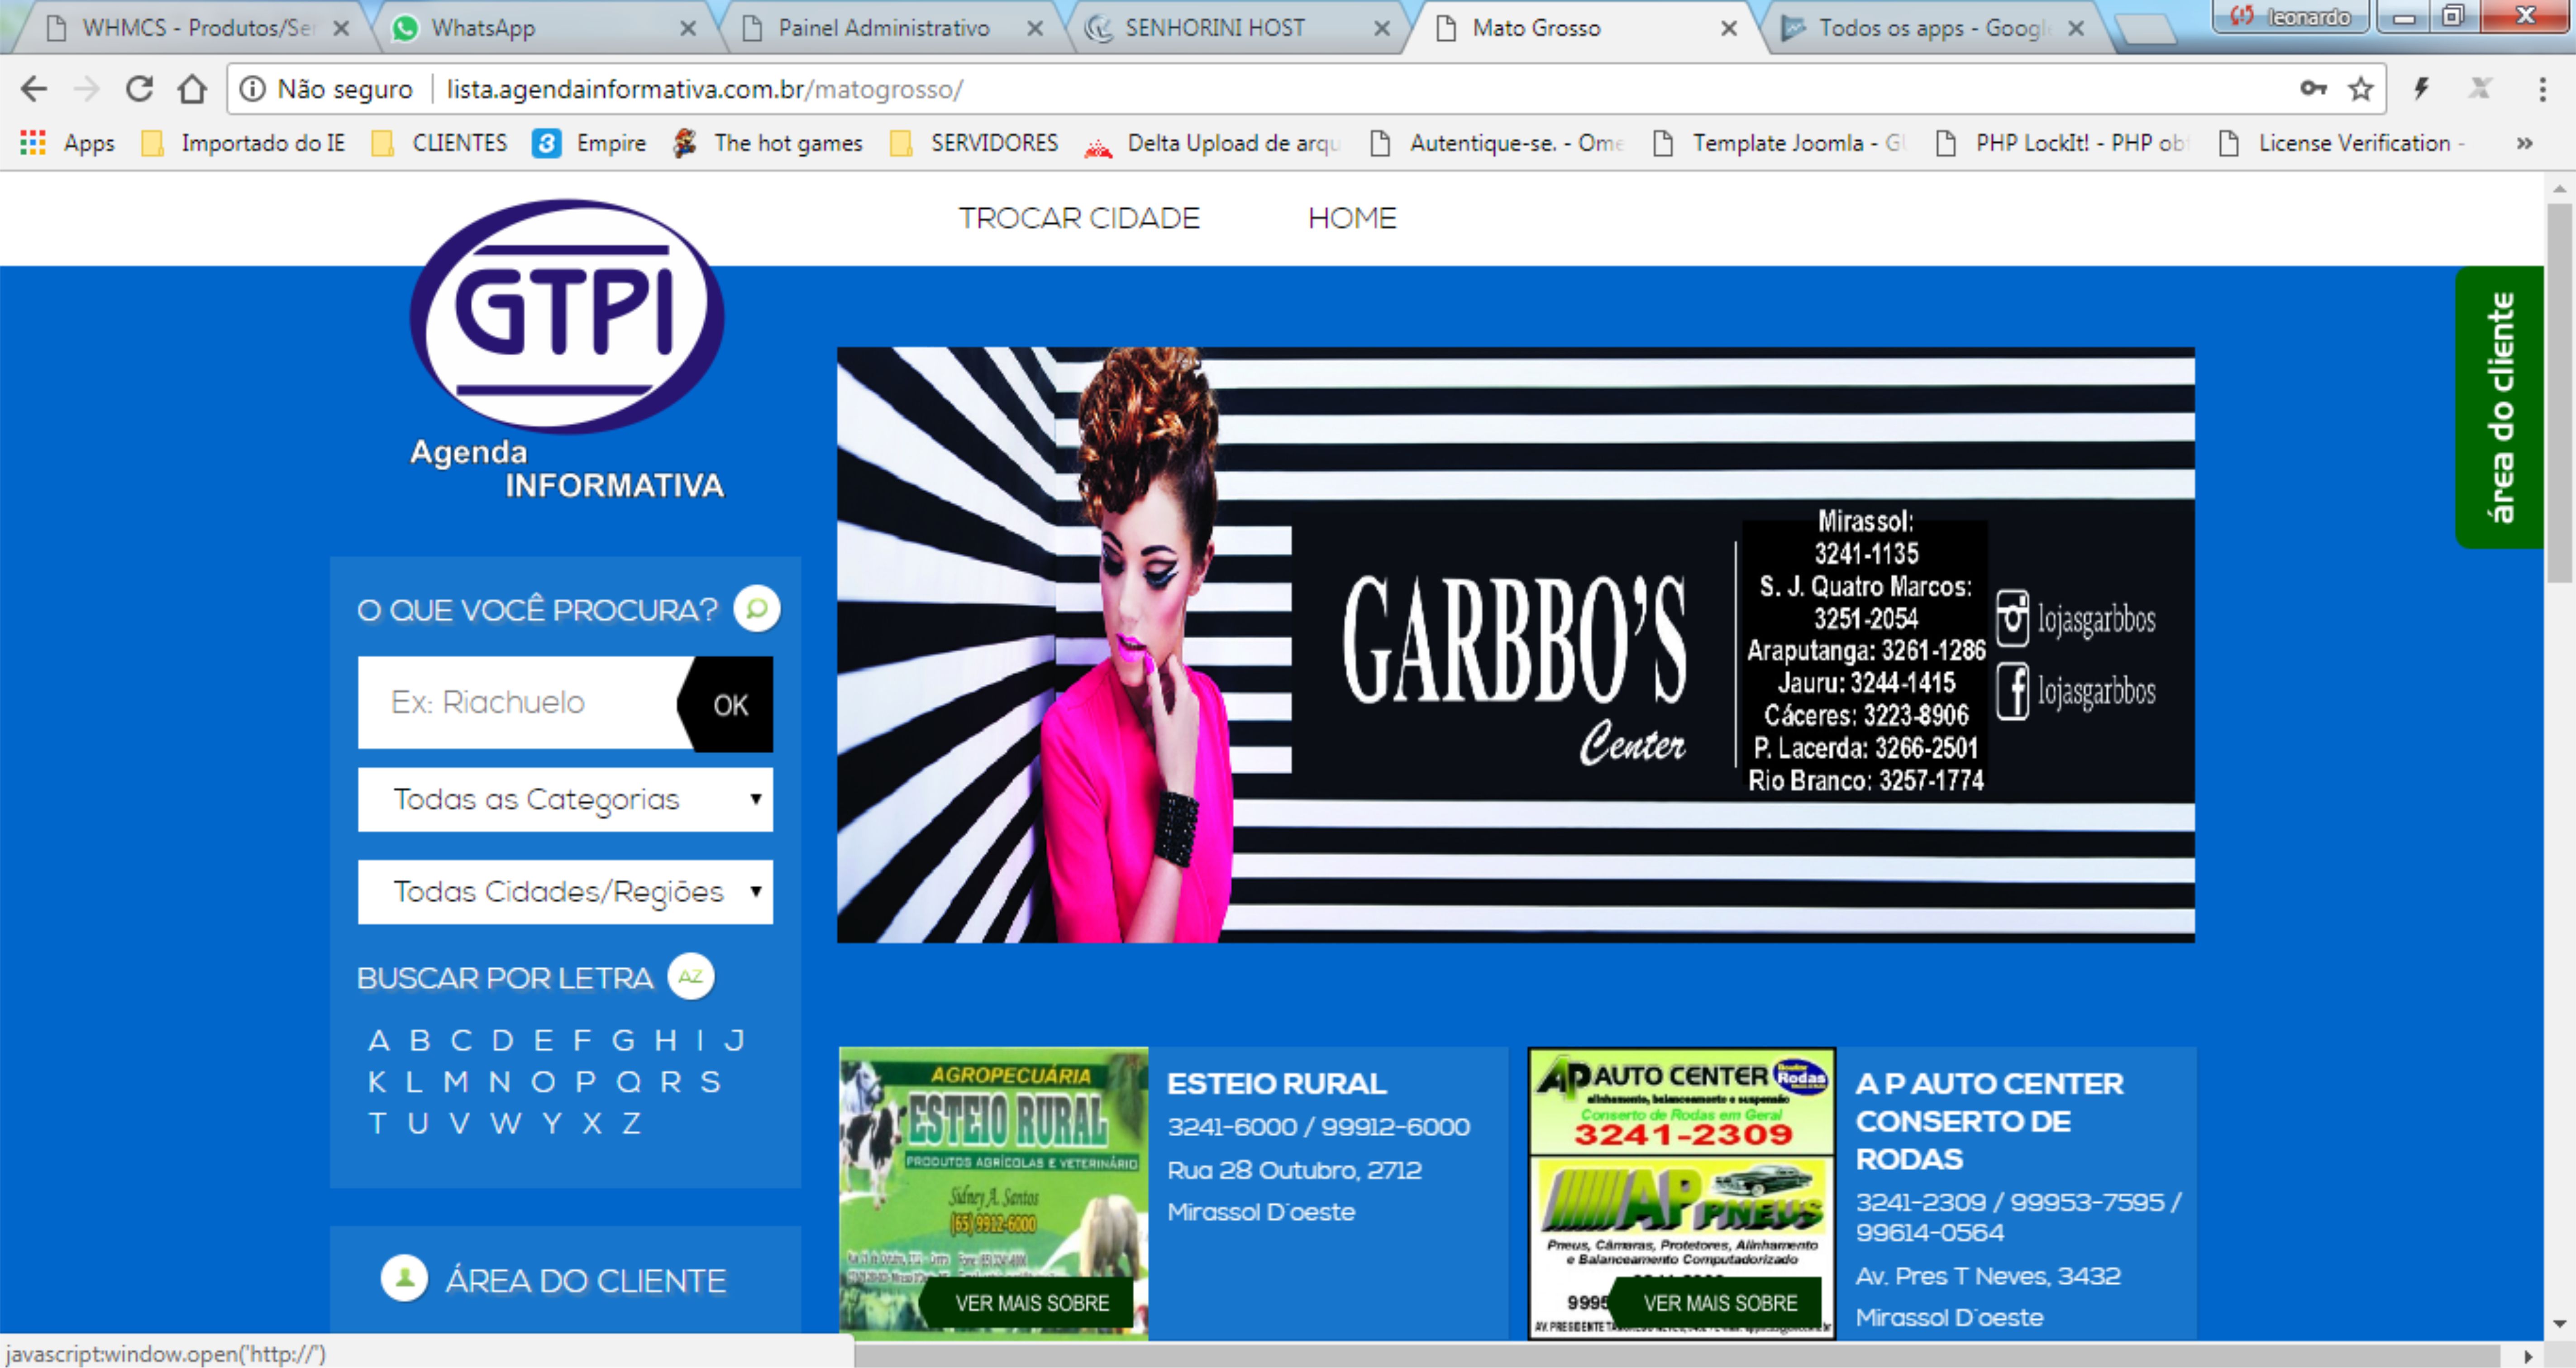Go back with the browser back arrow
Viewport: 2576px width, 1368px height.
click(34, 89)
